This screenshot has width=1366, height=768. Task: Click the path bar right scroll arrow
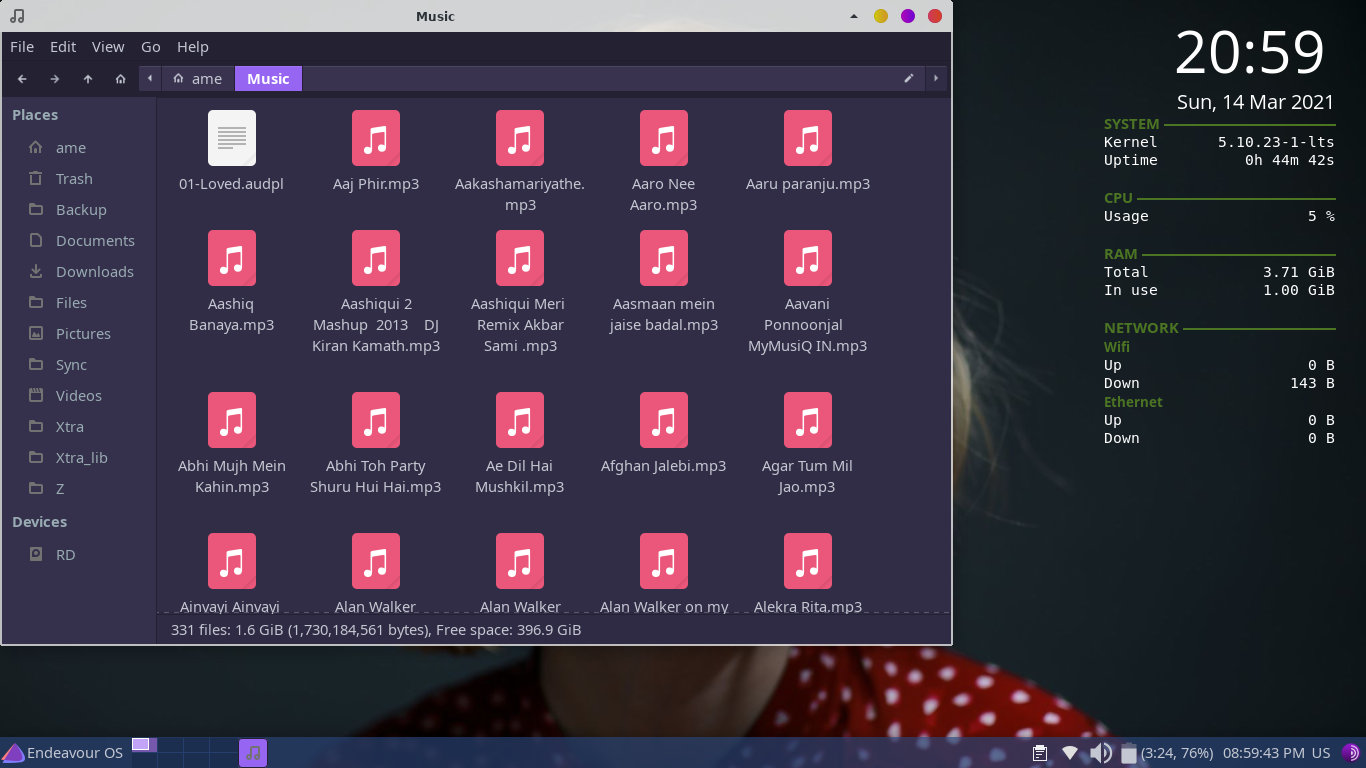click(936, 79)
